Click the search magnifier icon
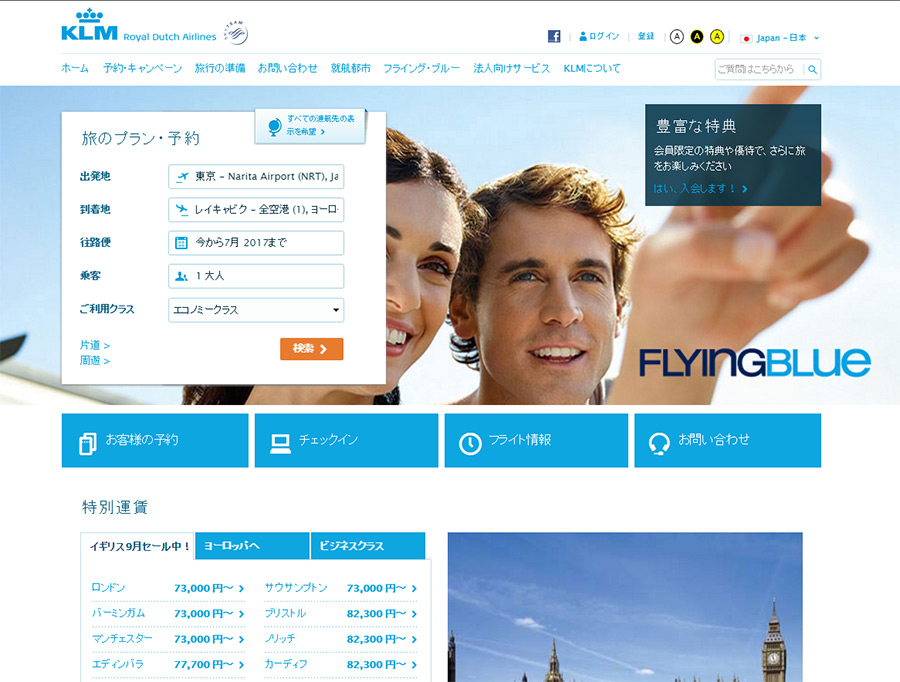Image resolution: width=900 pixels, height=682 pixels. [812, 69]
